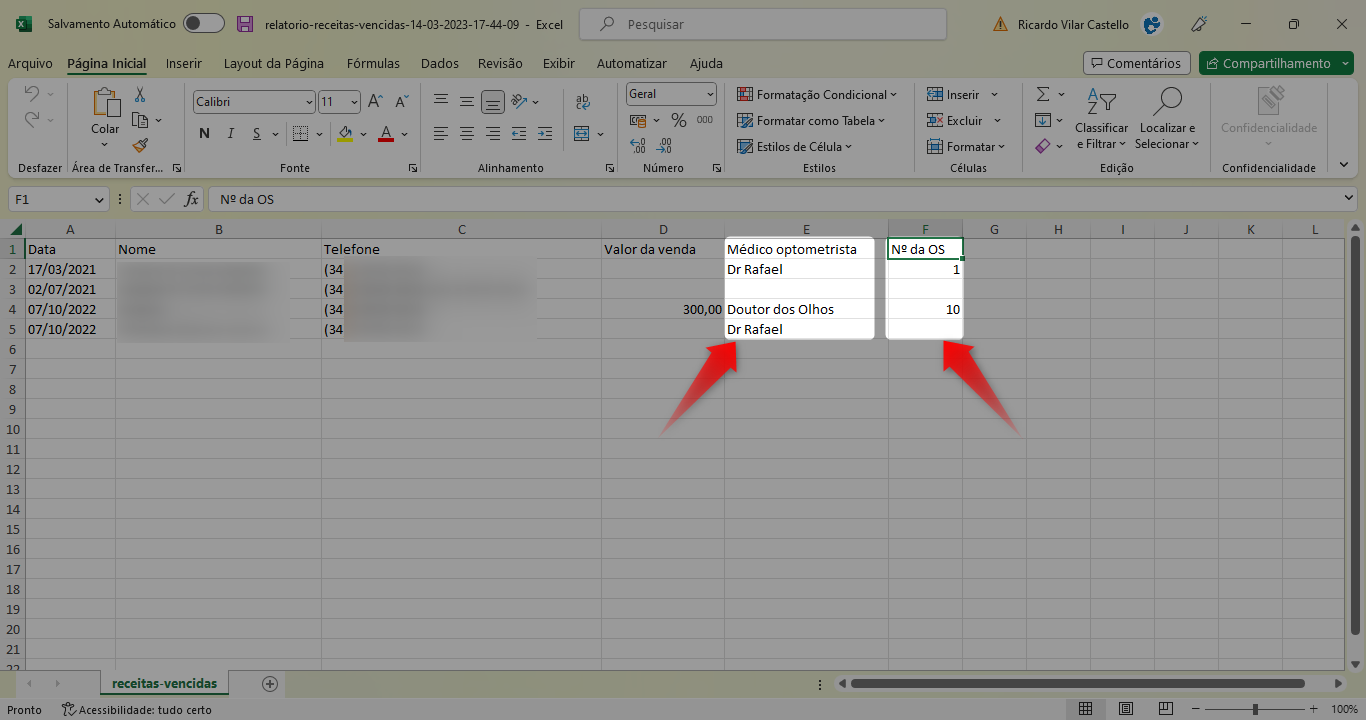Toggle Bold N formatting
The width and height of the screenshot is (1366, 720).
pyautogui.click(x=204, y=134)
